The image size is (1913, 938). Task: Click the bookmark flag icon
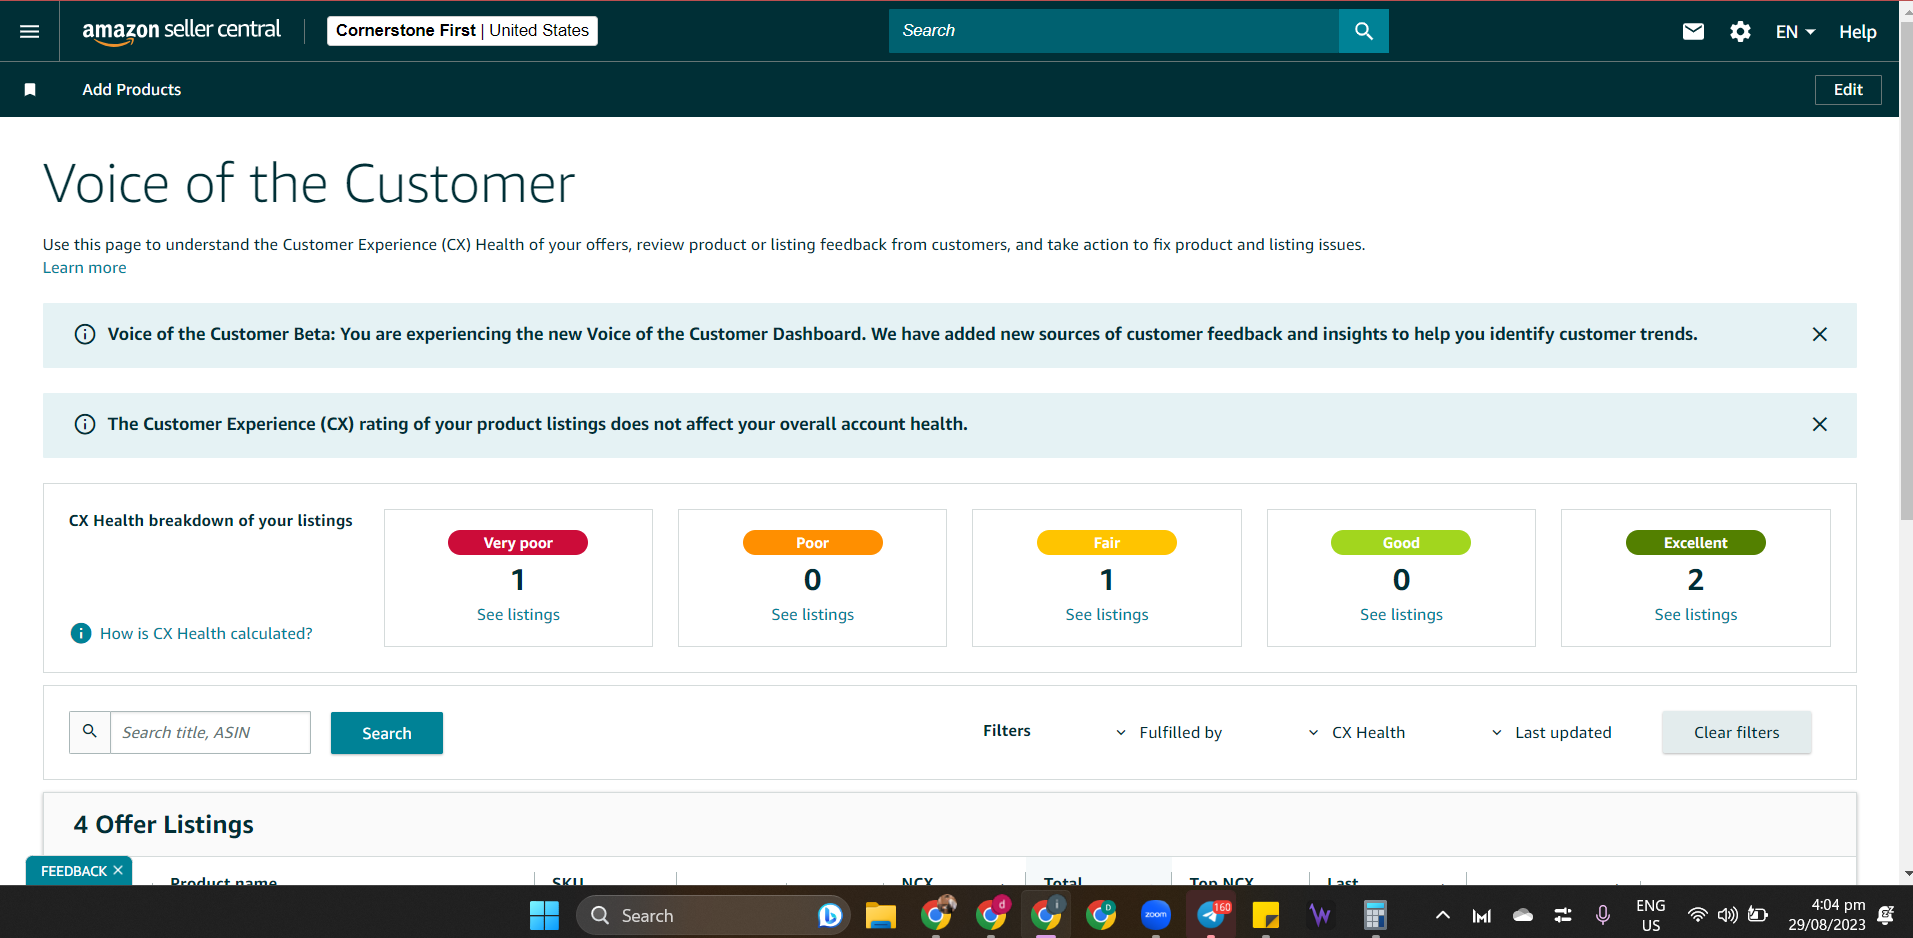[30, 90]
